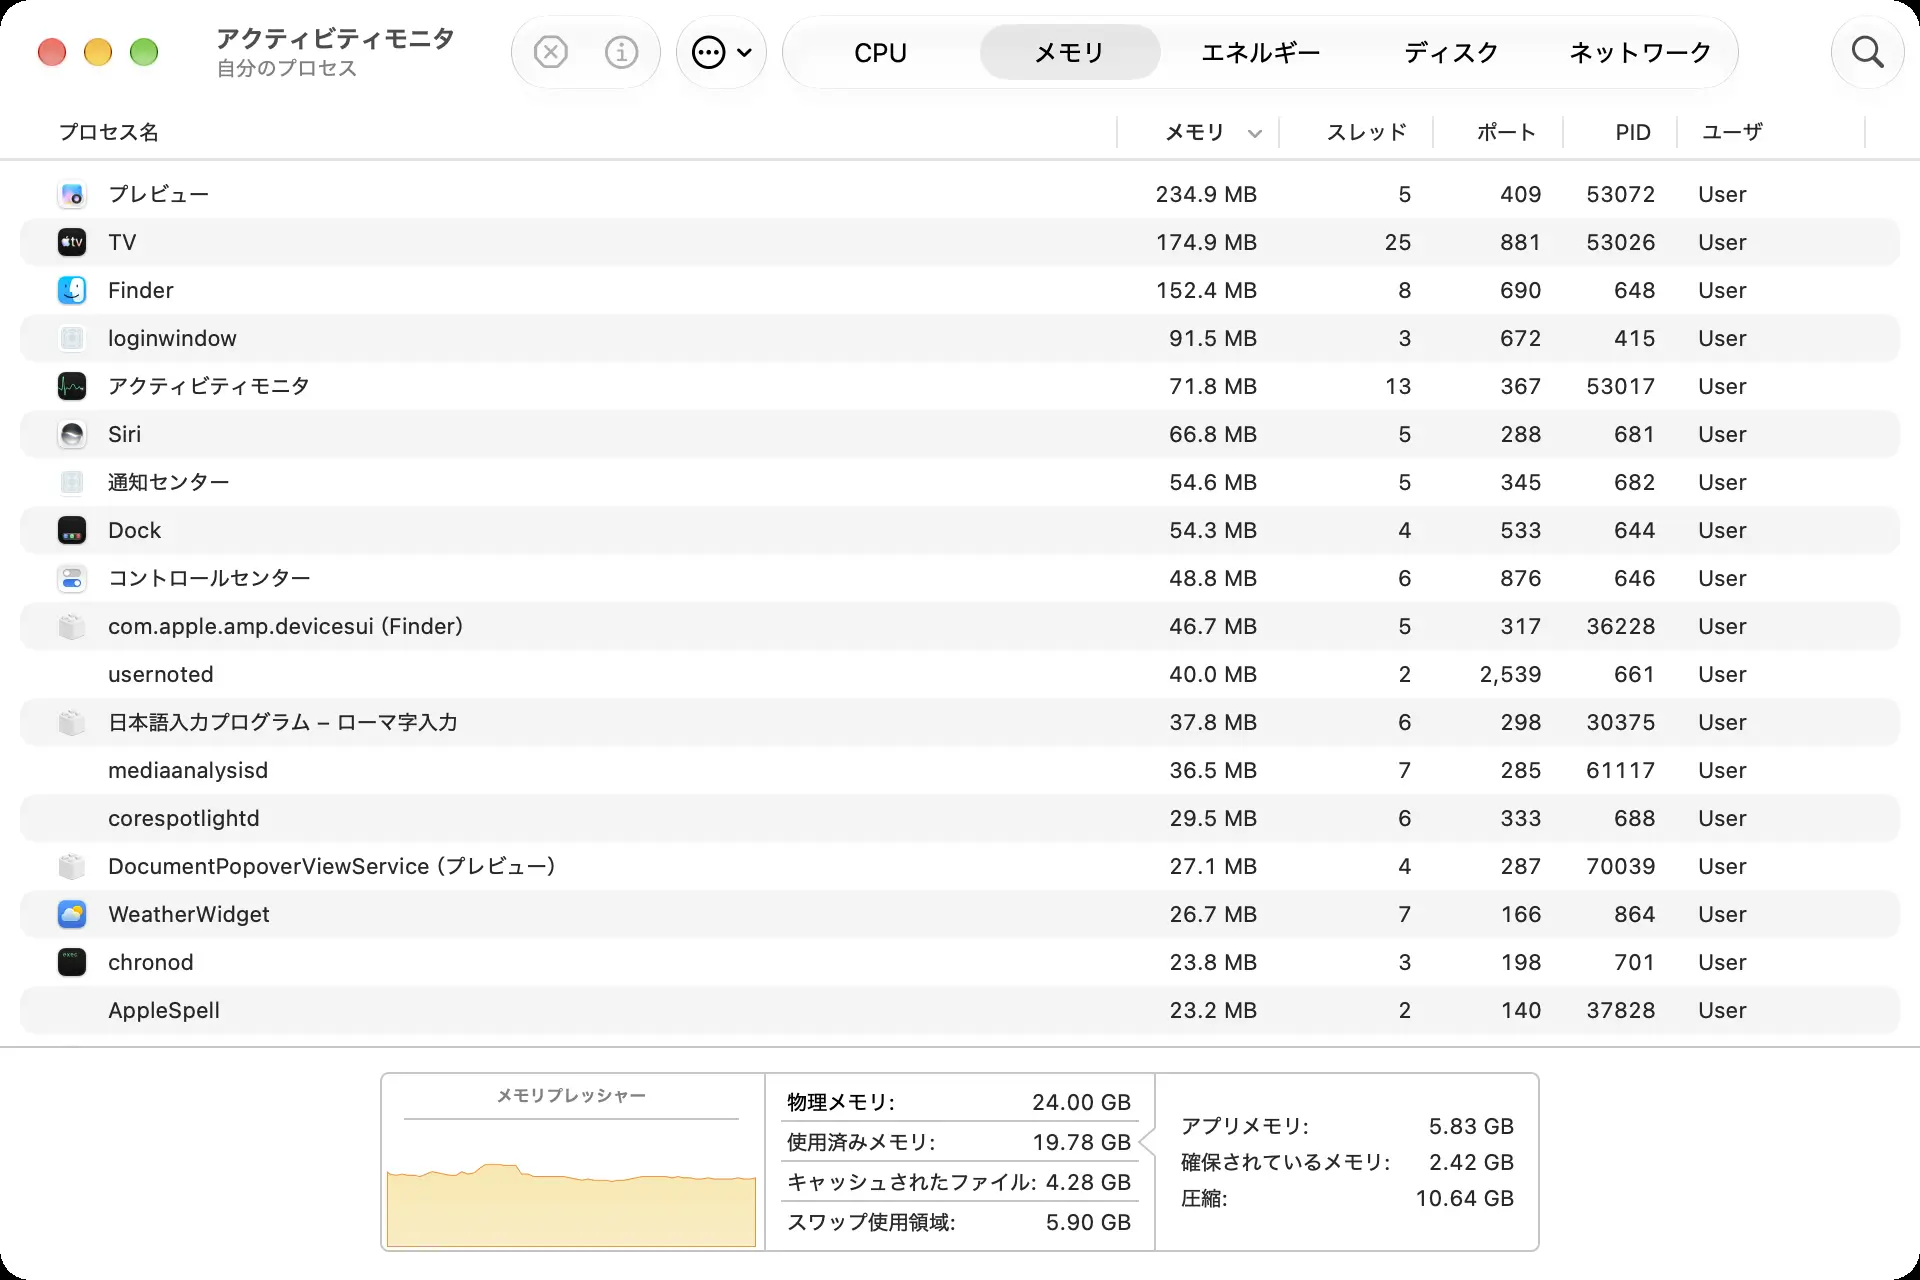Viewport: 1920px width, 1280px height.
Task: Click the 日本語入力プログラム generic icon
Action: 72,722
